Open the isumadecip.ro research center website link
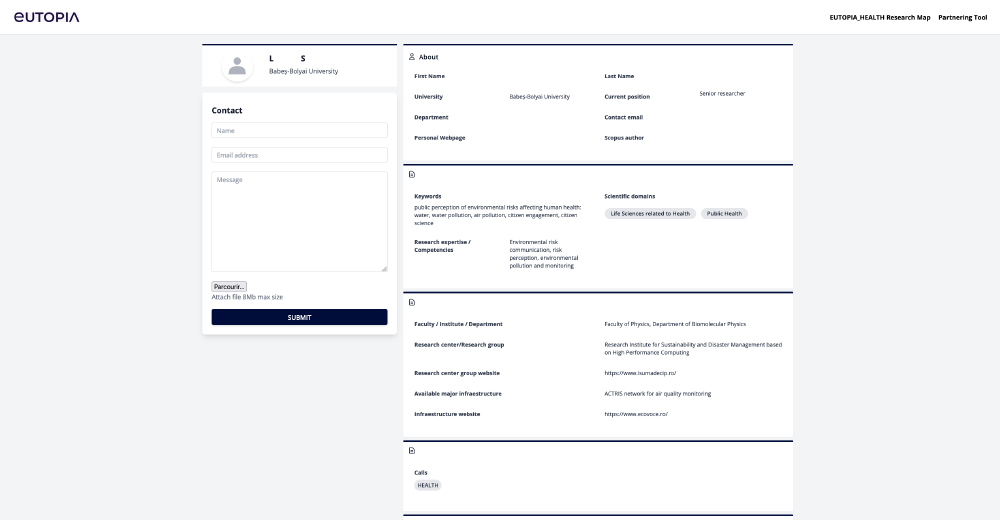Image resolution: width=1000 pixels, height=520 pixels. point(640,373)
